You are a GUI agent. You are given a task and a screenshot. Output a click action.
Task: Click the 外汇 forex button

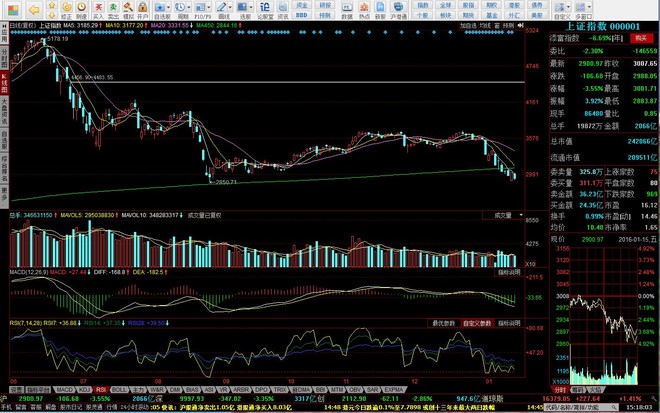coord(514,15)
